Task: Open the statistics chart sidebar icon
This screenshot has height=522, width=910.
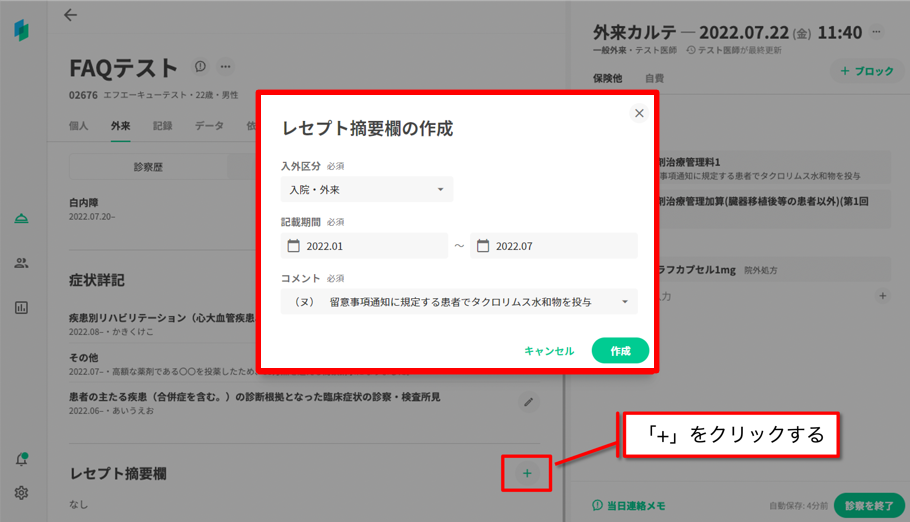Action: pos(21,308)
